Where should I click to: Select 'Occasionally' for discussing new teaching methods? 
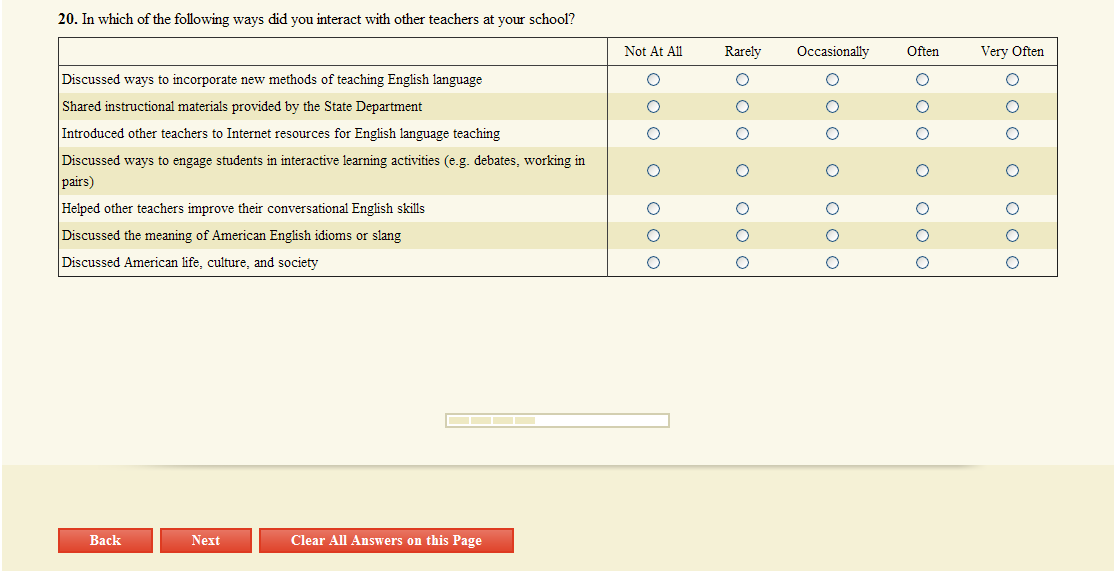pos(832,79)
